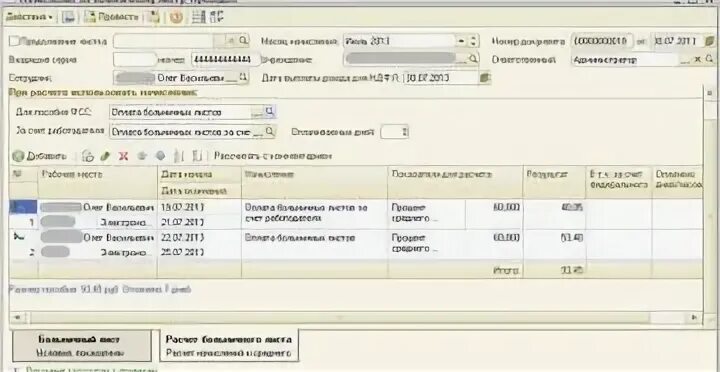Screen dimensions: 720x372
Task: Click the red X delete row icon
Action: click(x=123, y=156)
